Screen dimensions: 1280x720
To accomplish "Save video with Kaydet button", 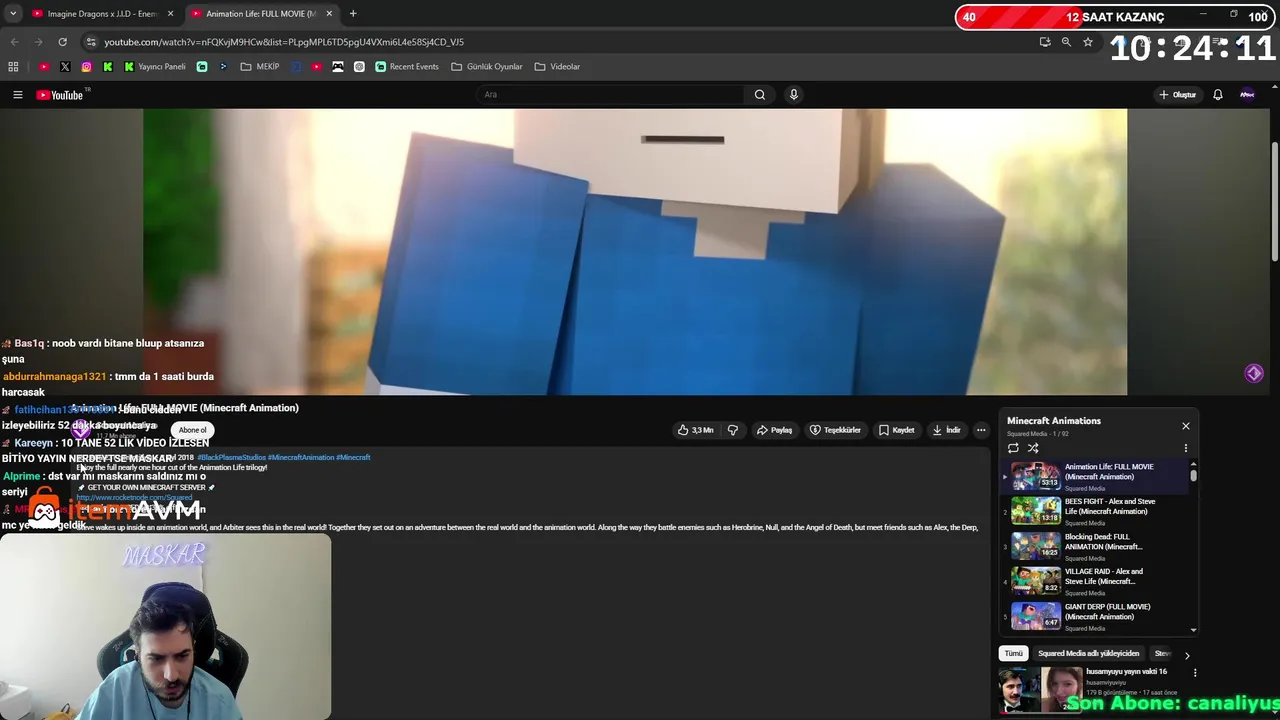I will point(896,430).
